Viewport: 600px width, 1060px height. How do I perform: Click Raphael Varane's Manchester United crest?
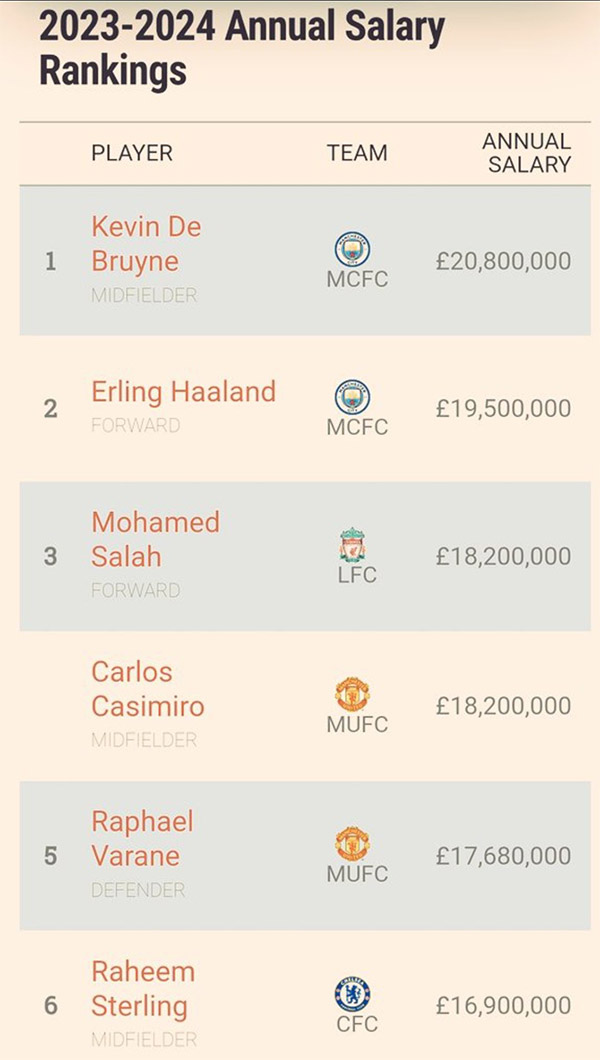352,843
